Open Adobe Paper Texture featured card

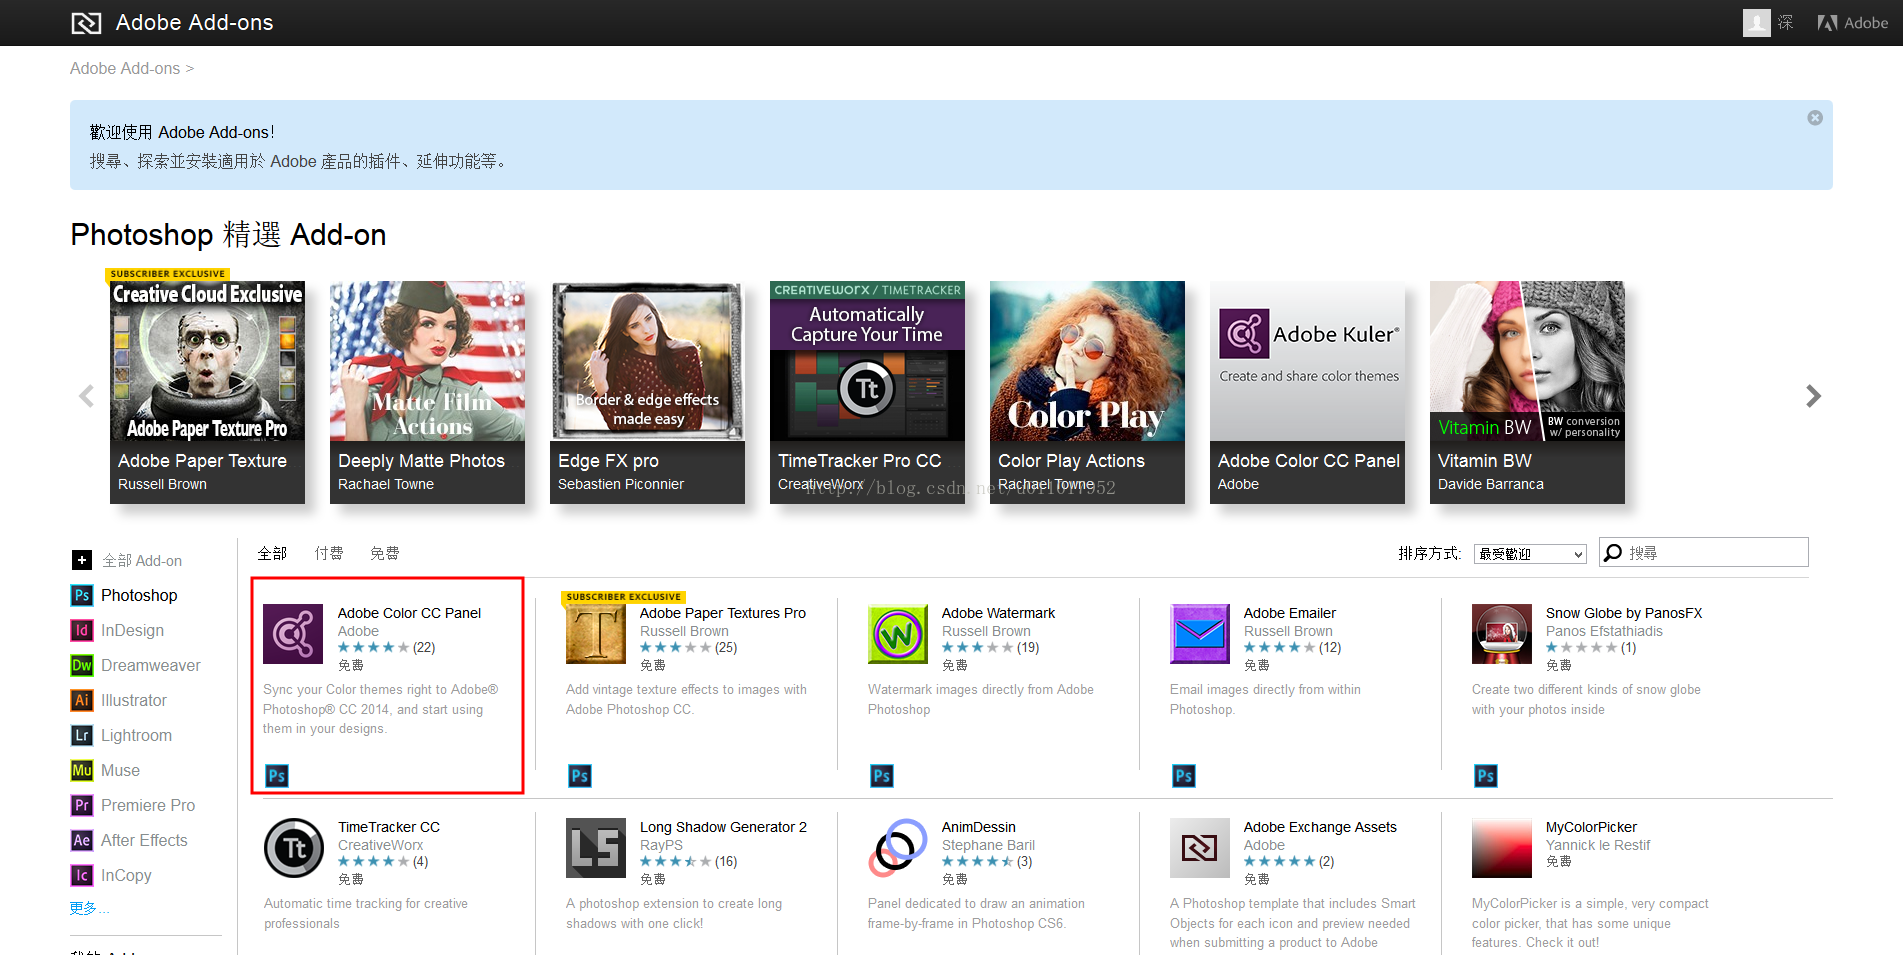[207, 392]
